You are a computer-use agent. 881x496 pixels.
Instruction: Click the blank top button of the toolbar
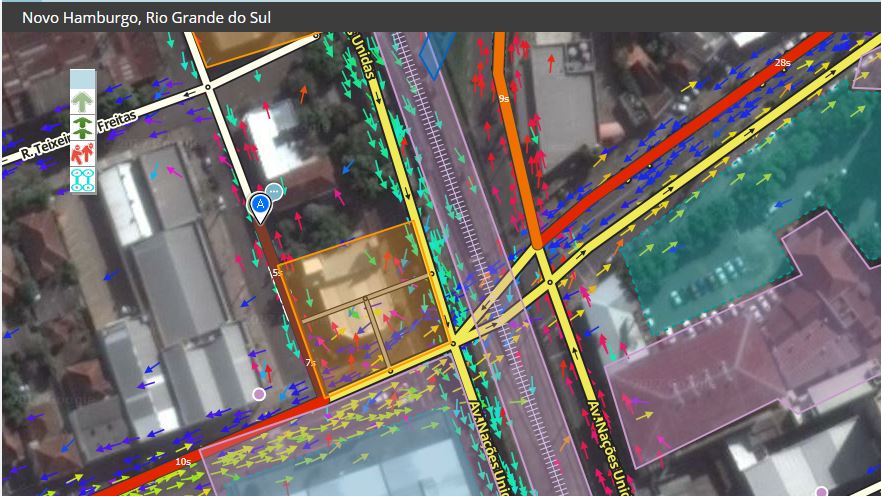click(82, 80)
